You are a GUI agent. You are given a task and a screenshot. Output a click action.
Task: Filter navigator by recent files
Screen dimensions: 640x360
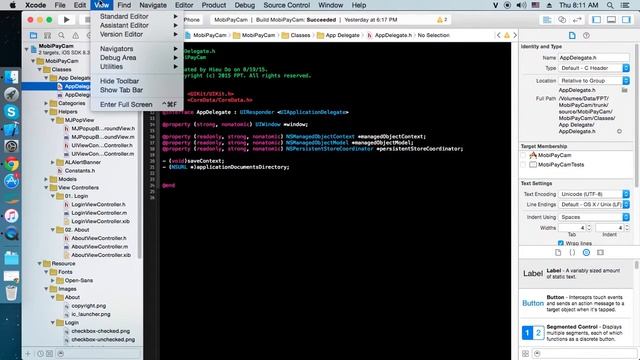tap(40, 353)
